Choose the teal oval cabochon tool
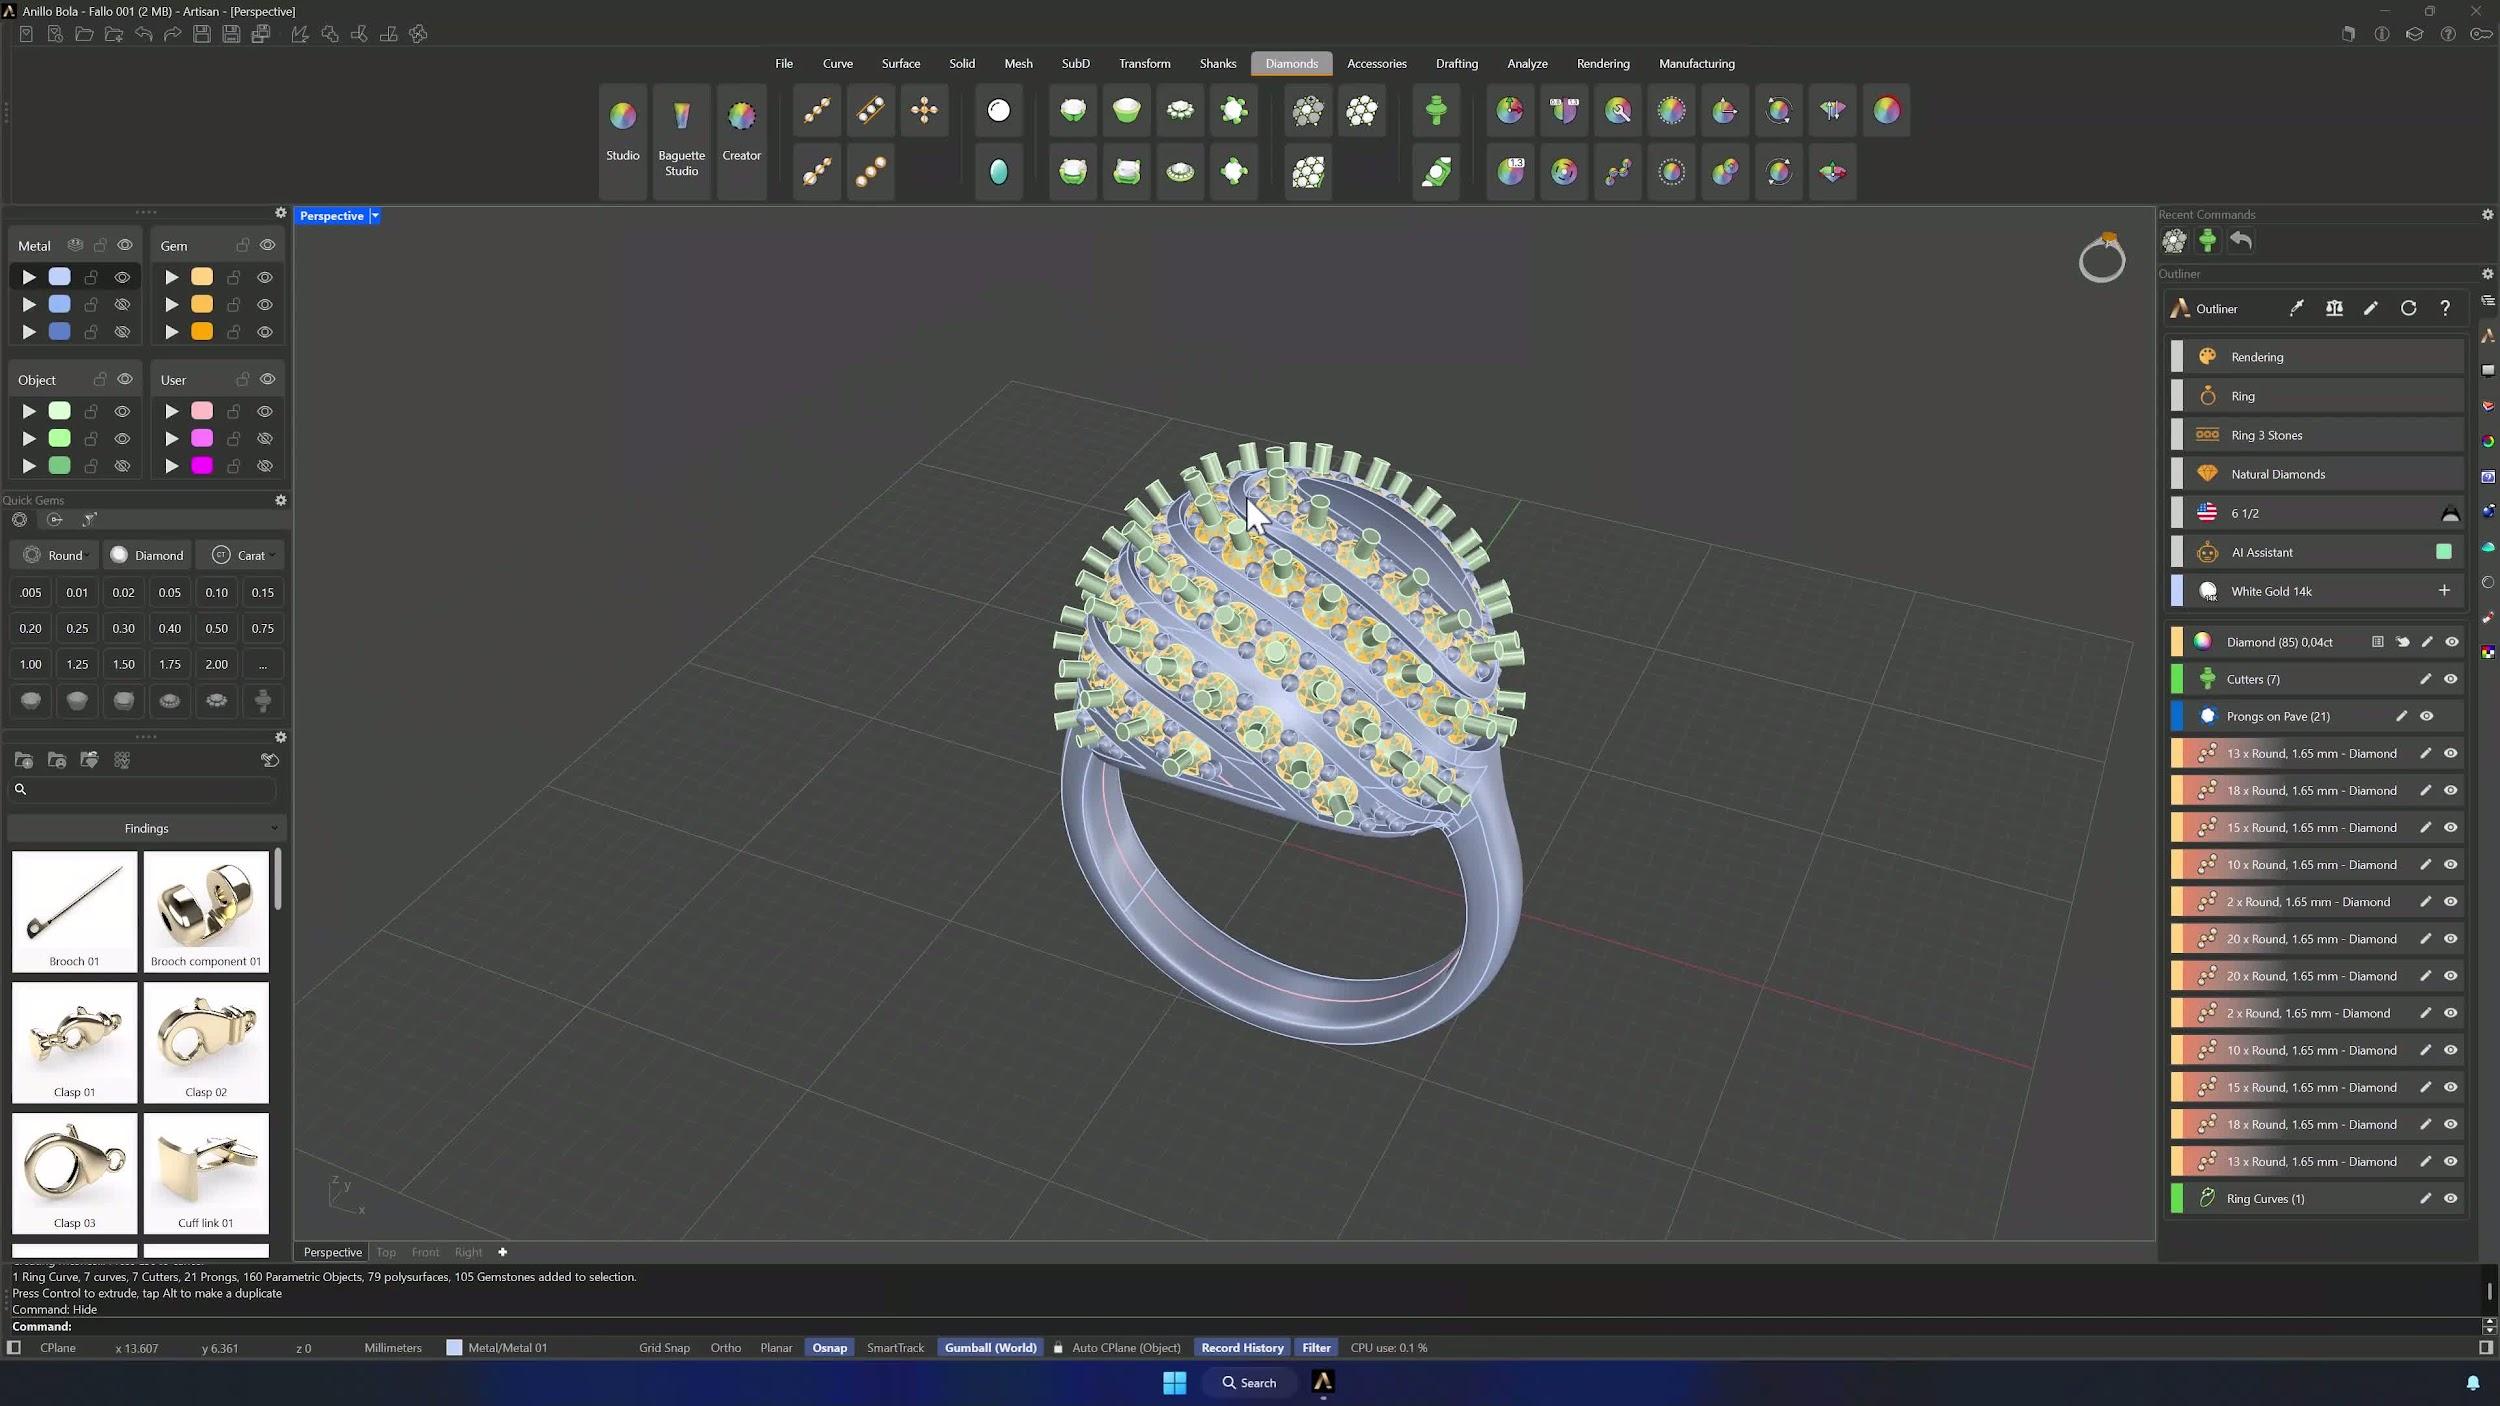2500x1406 pixels. point(998,171)
